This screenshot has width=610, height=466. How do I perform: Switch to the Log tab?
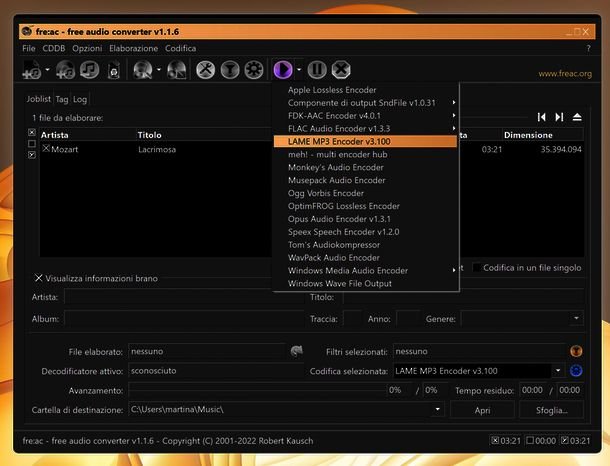point(80,99)
